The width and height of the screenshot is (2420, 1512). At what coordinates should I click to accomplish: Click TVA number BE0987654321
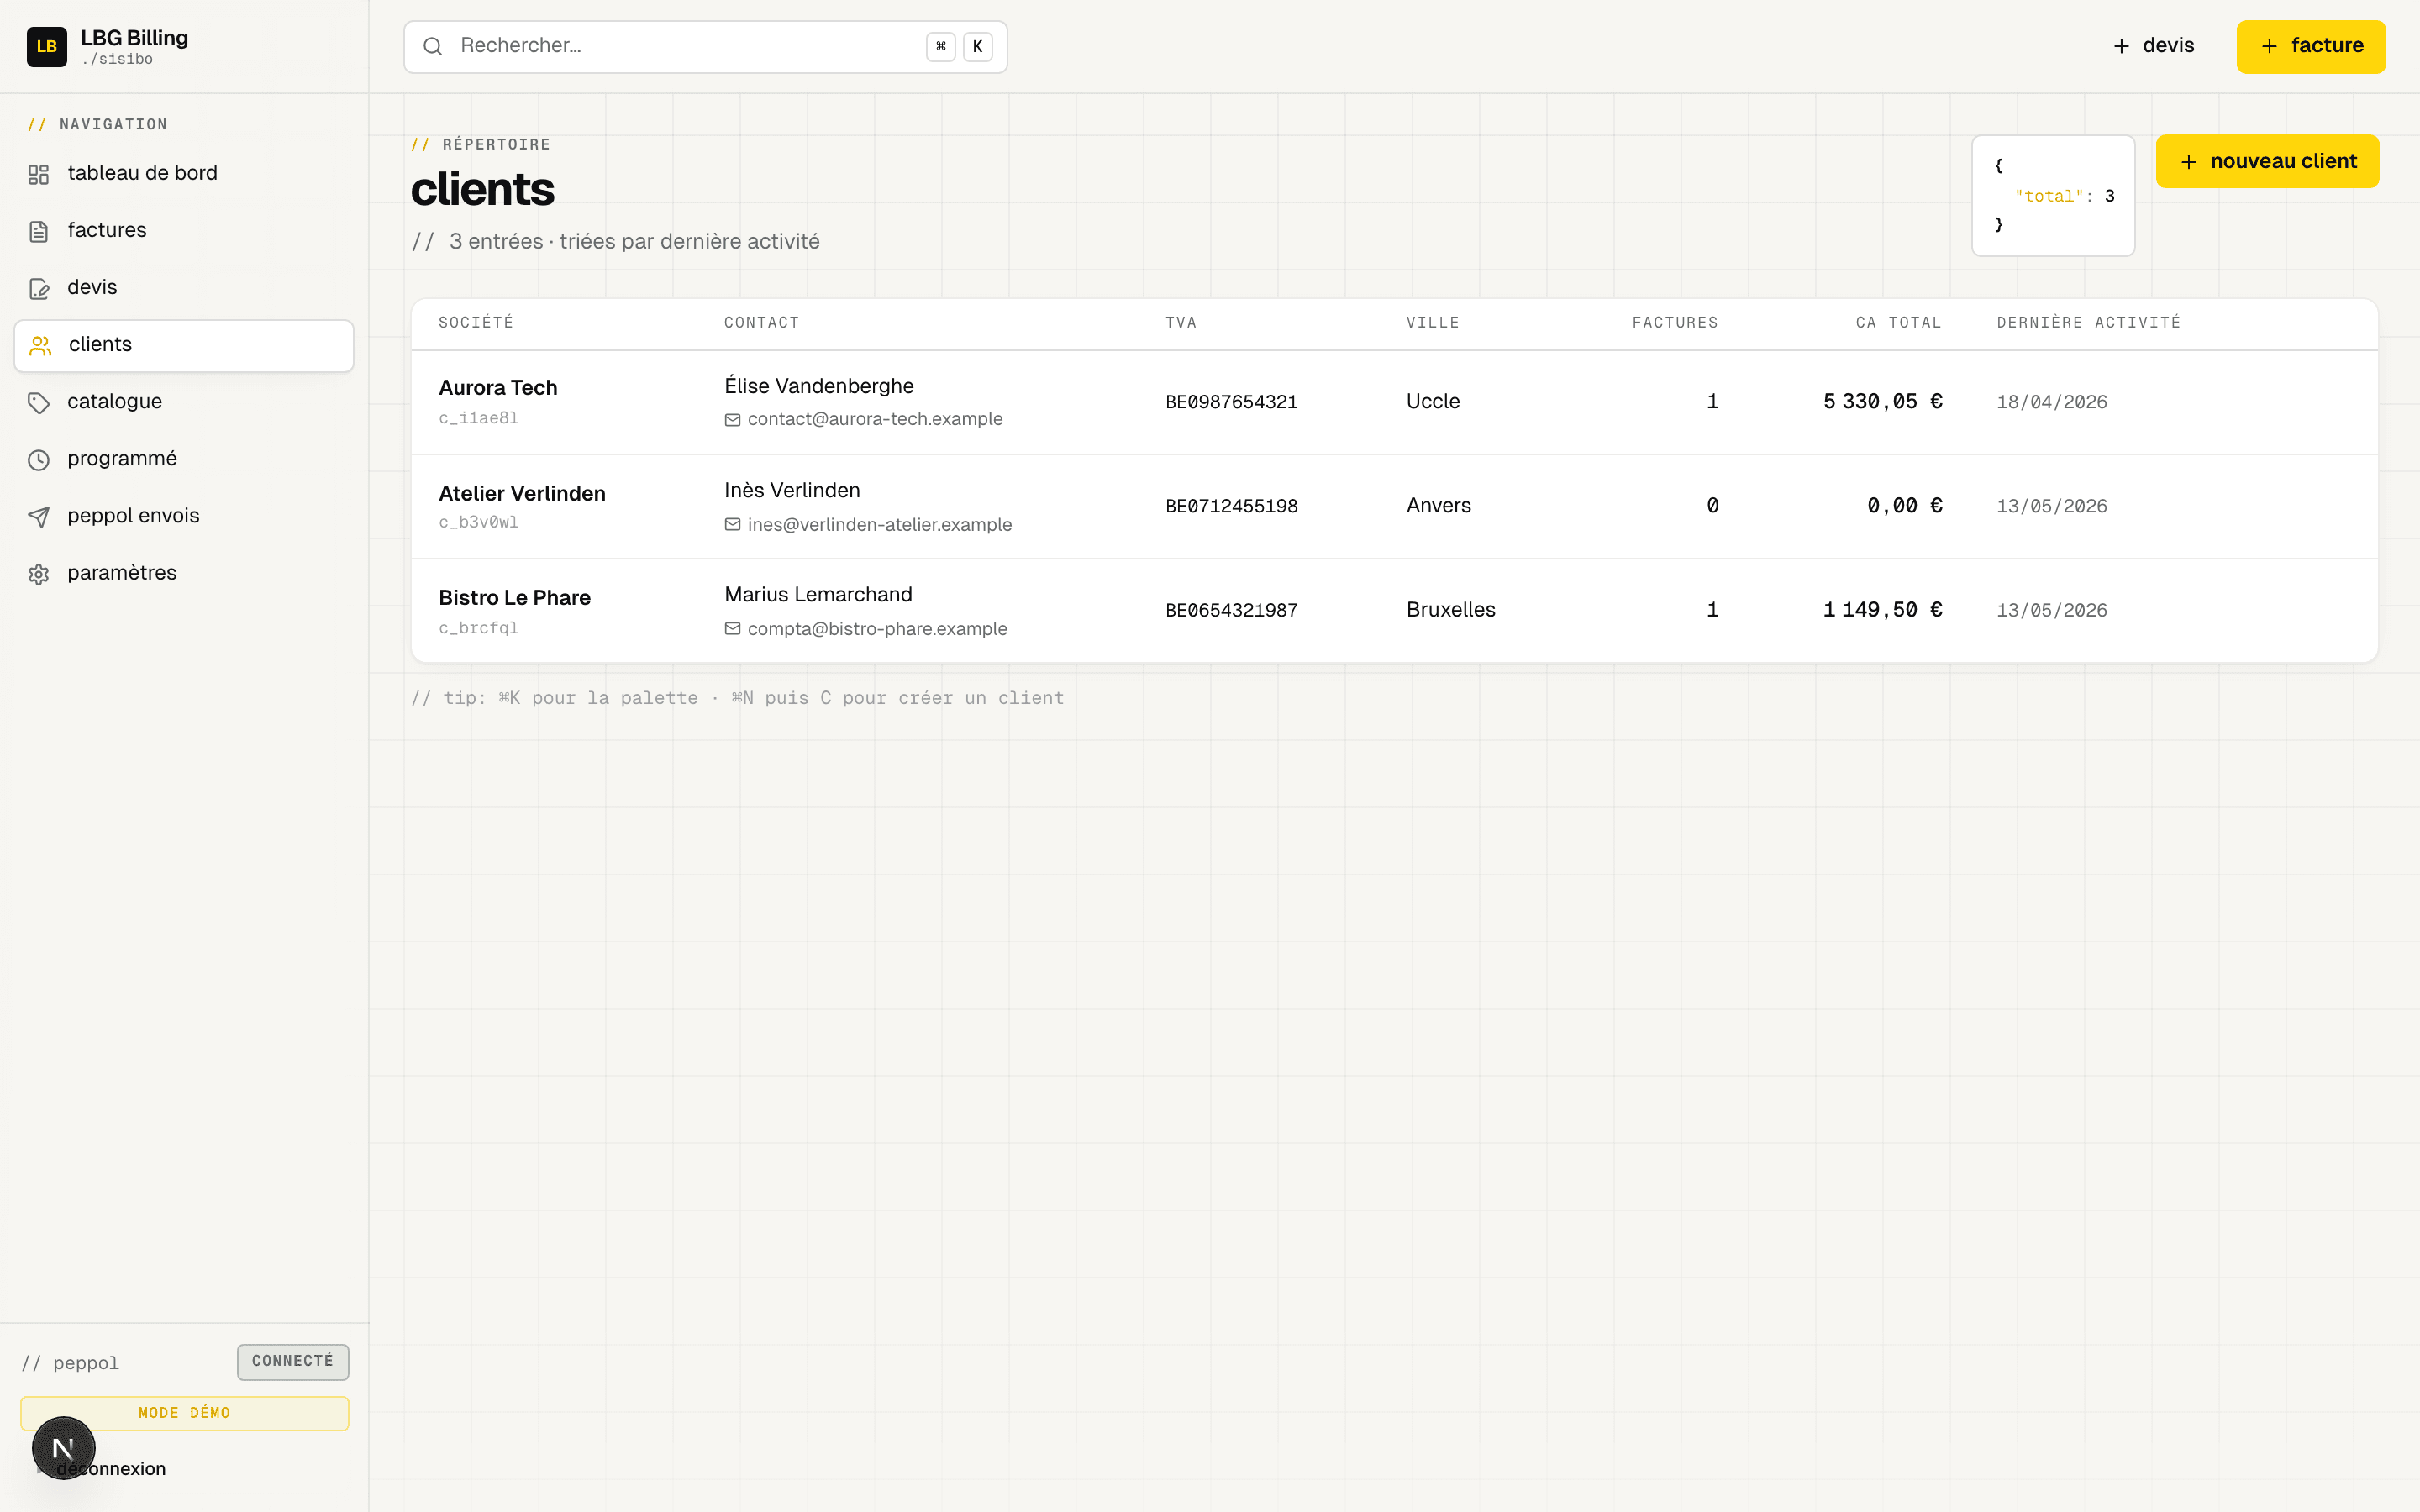(x=1231, y=402)
